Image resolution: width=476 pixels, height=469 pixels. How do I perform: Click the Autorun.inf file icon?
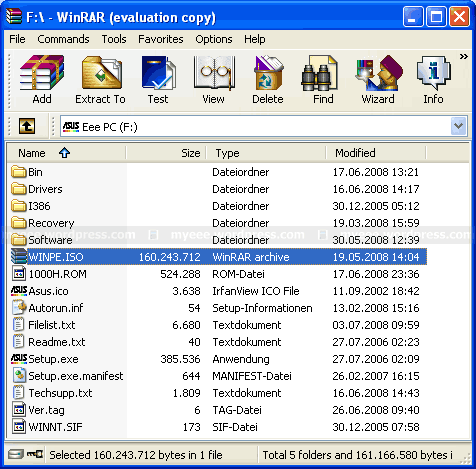tap(19, 308)
